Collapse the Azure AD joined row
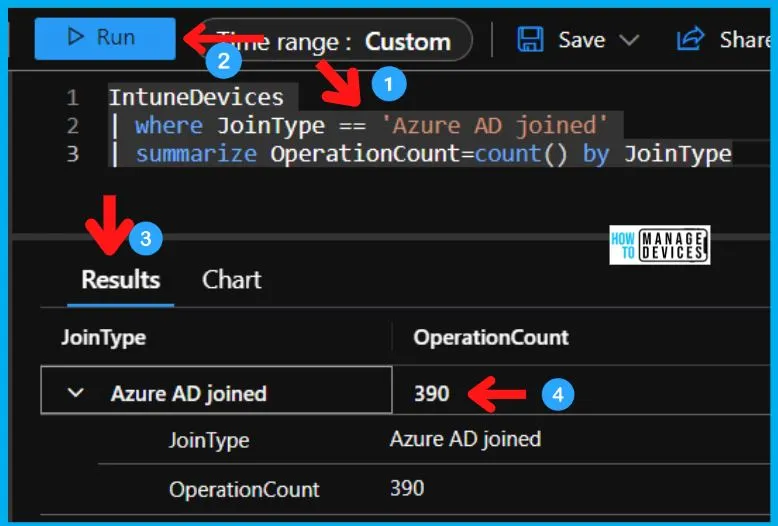Viewport: 778px width, 526px height. point(75,393)
